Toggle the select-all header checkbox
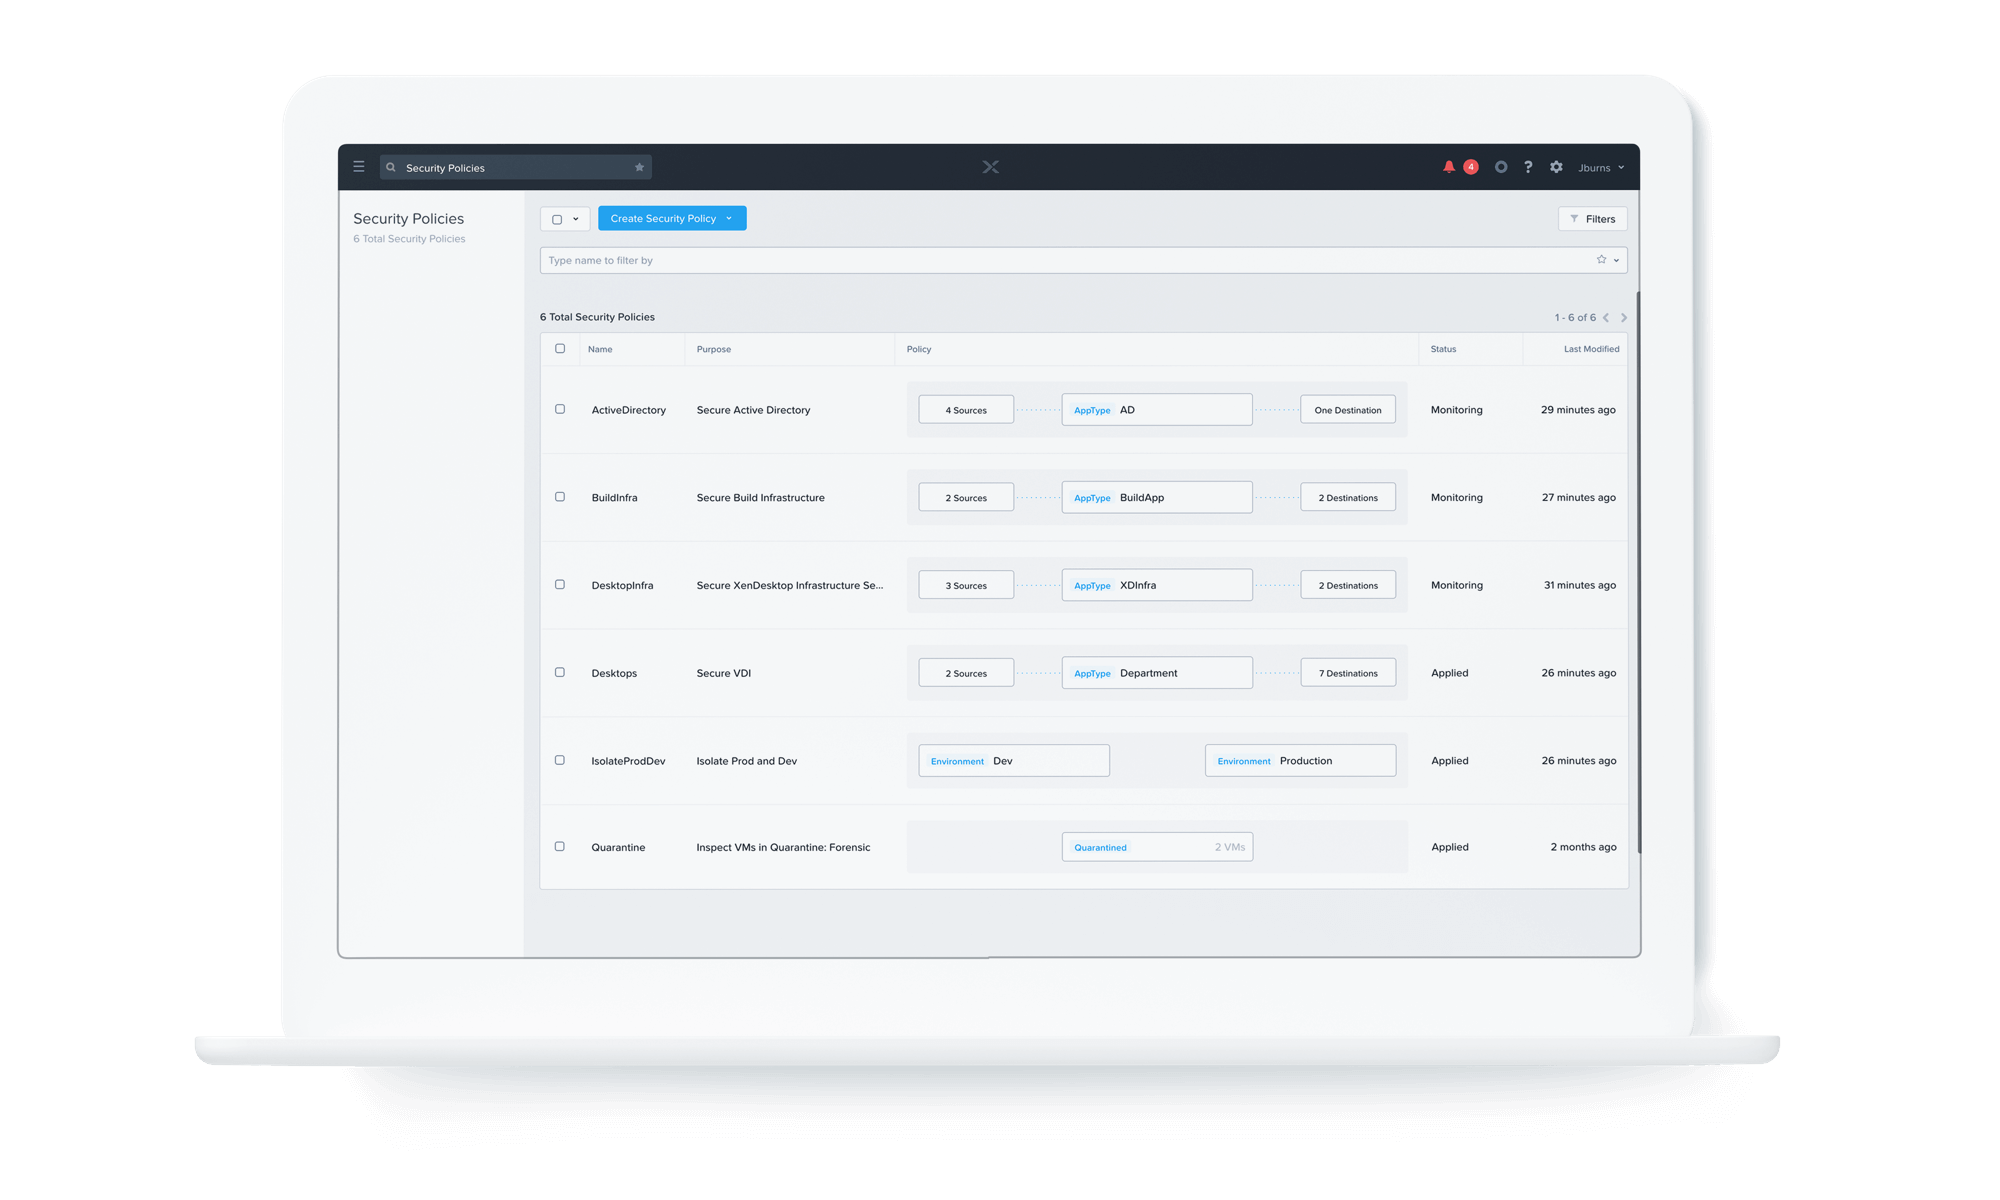2000x1200 pixels. (560, 349)
